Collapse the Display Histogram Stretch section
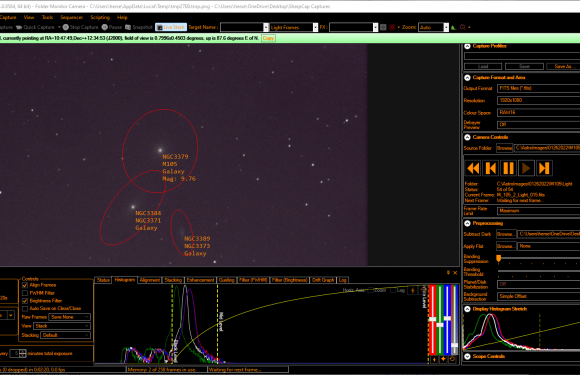This screenshot has height=375, width=580. 468,309
